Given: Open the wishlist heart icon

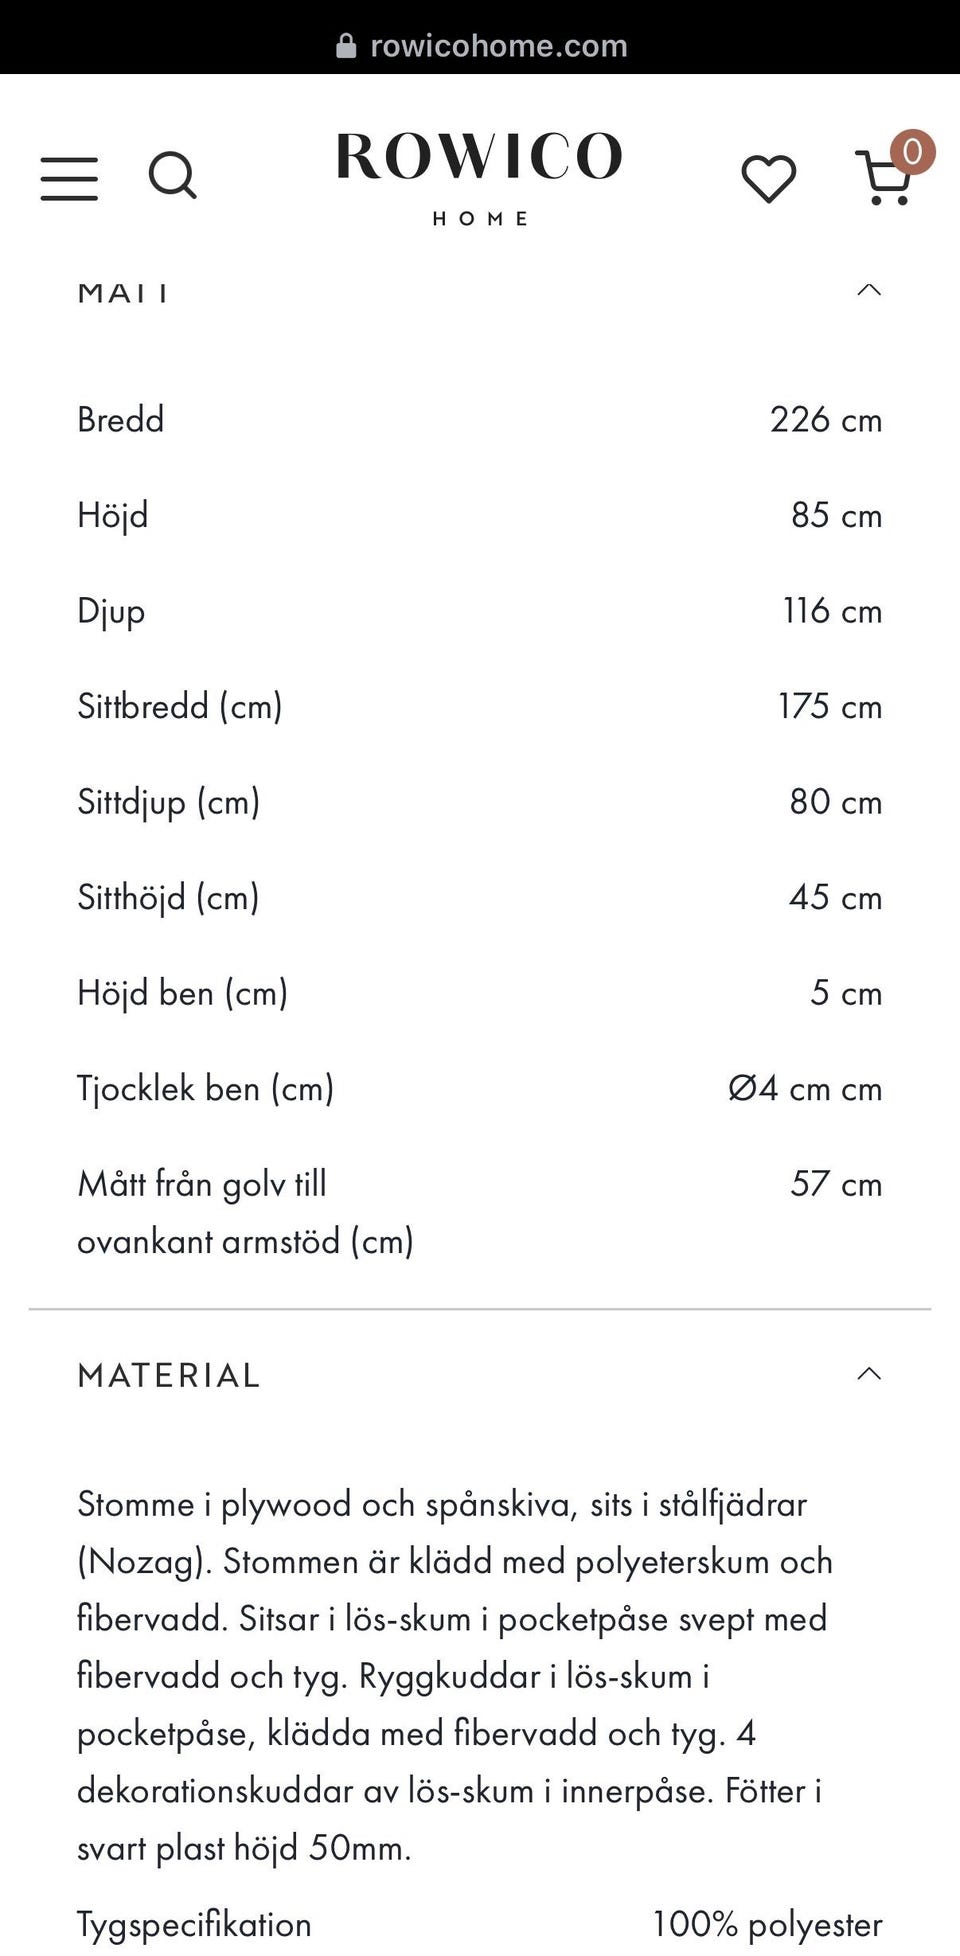Looking at the screenshot, I should 768,179.
